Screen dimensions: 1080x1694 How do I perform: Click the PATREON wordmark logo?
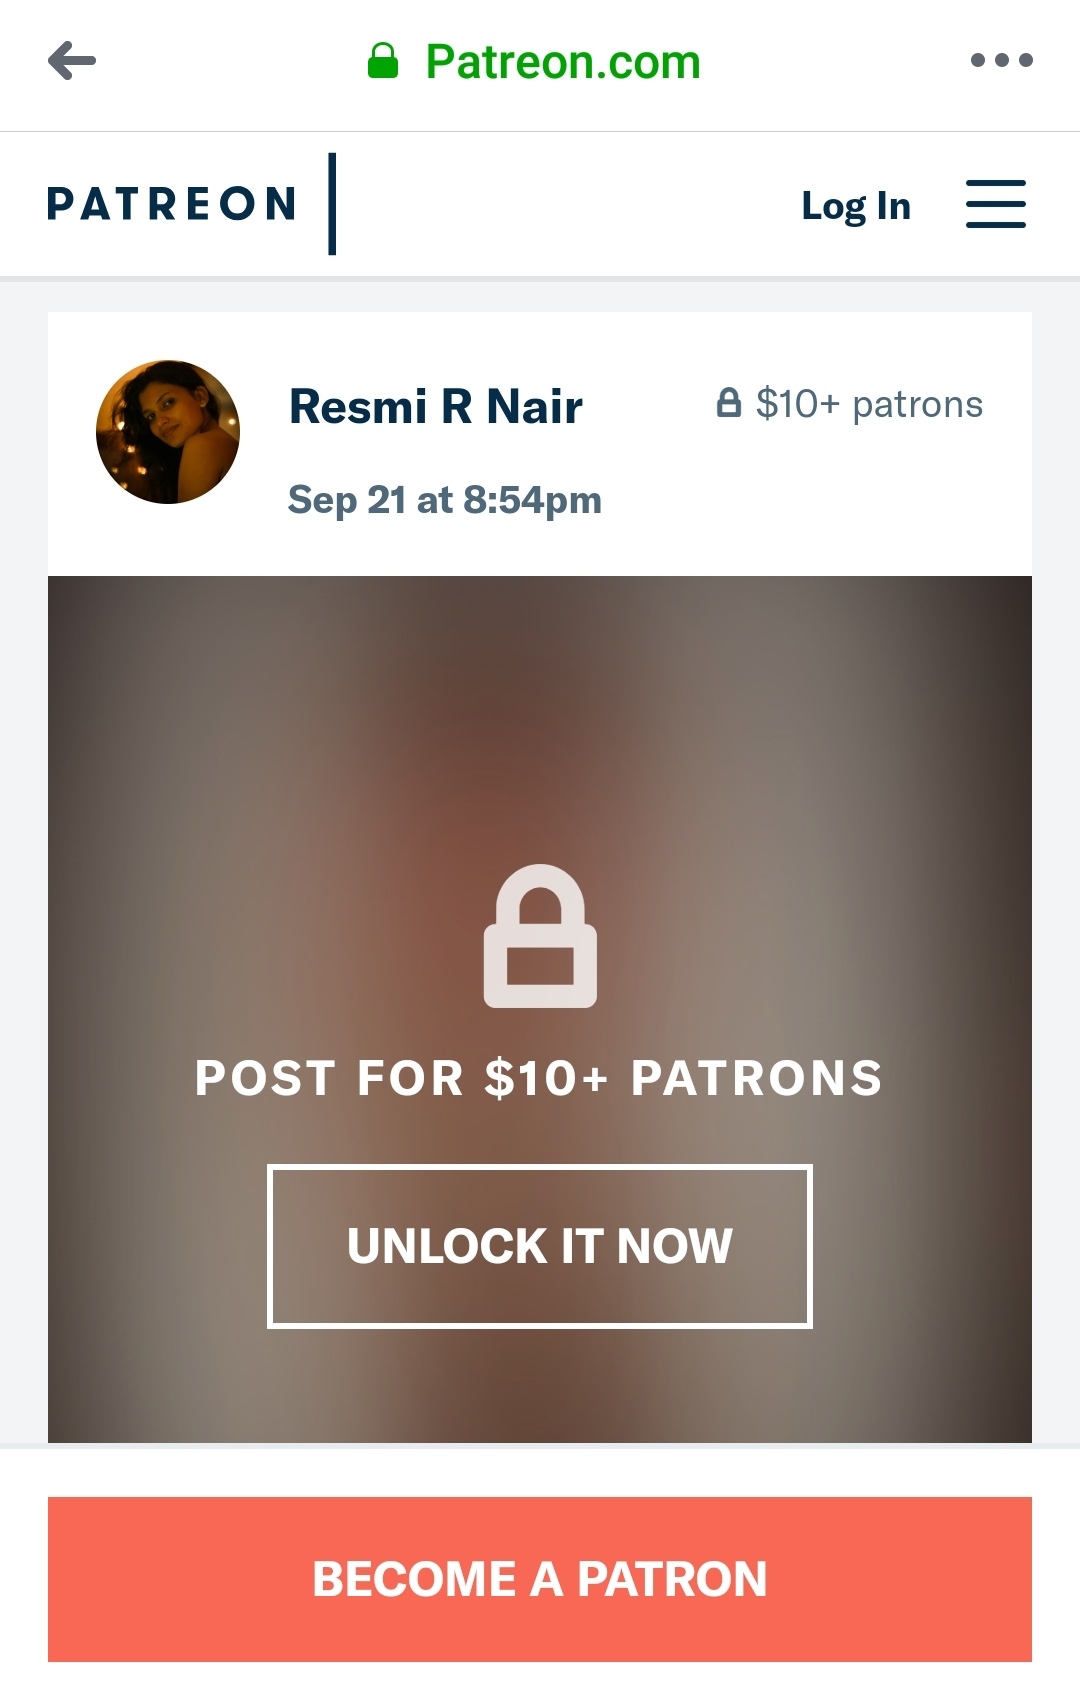(172, 204)
